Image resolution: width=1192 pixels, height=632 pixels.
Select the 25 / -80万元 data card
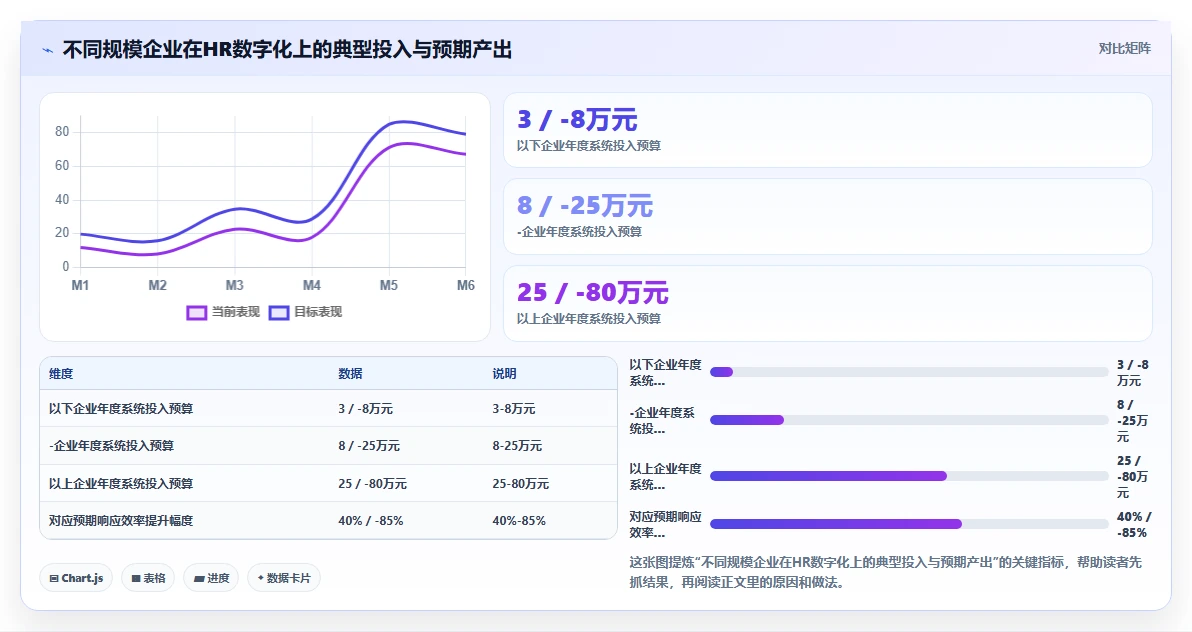[x=827, y=303]
